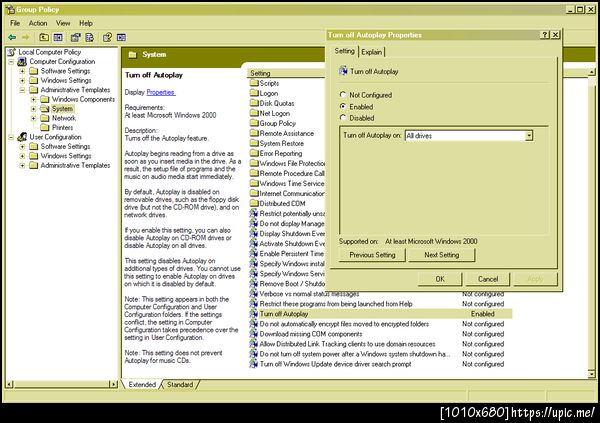Select Windows Settings under User Configuration

click(66, 156)
